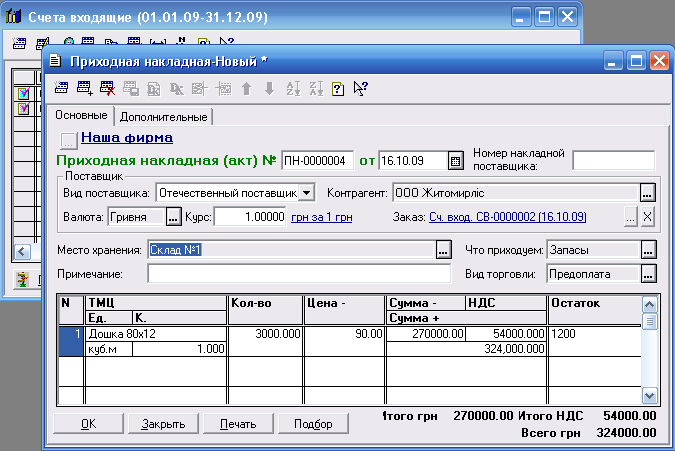Sort rows descending with the Z-A icon
This screenshot has width=675, height=451.
coord(315,88)
